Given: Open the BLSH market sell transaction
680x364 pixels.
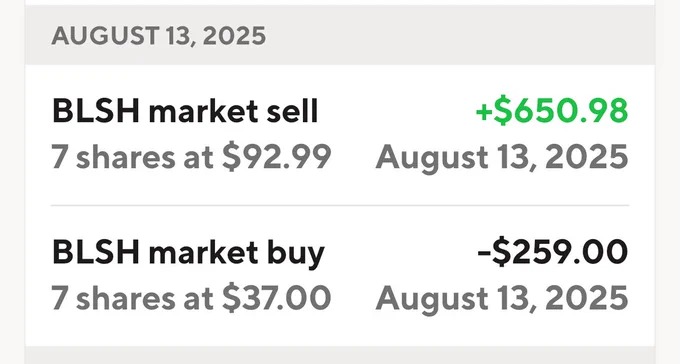Looking at the screenshot, I should click(x=340, y=135).
